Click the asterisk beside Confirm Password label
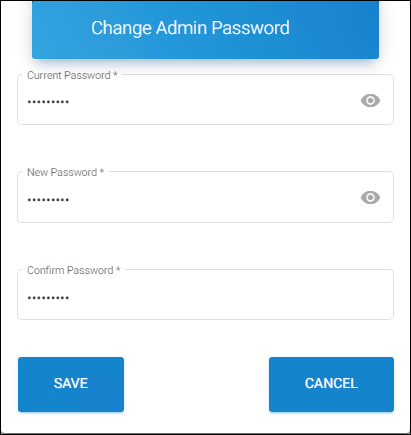 (x=118, y=269)
